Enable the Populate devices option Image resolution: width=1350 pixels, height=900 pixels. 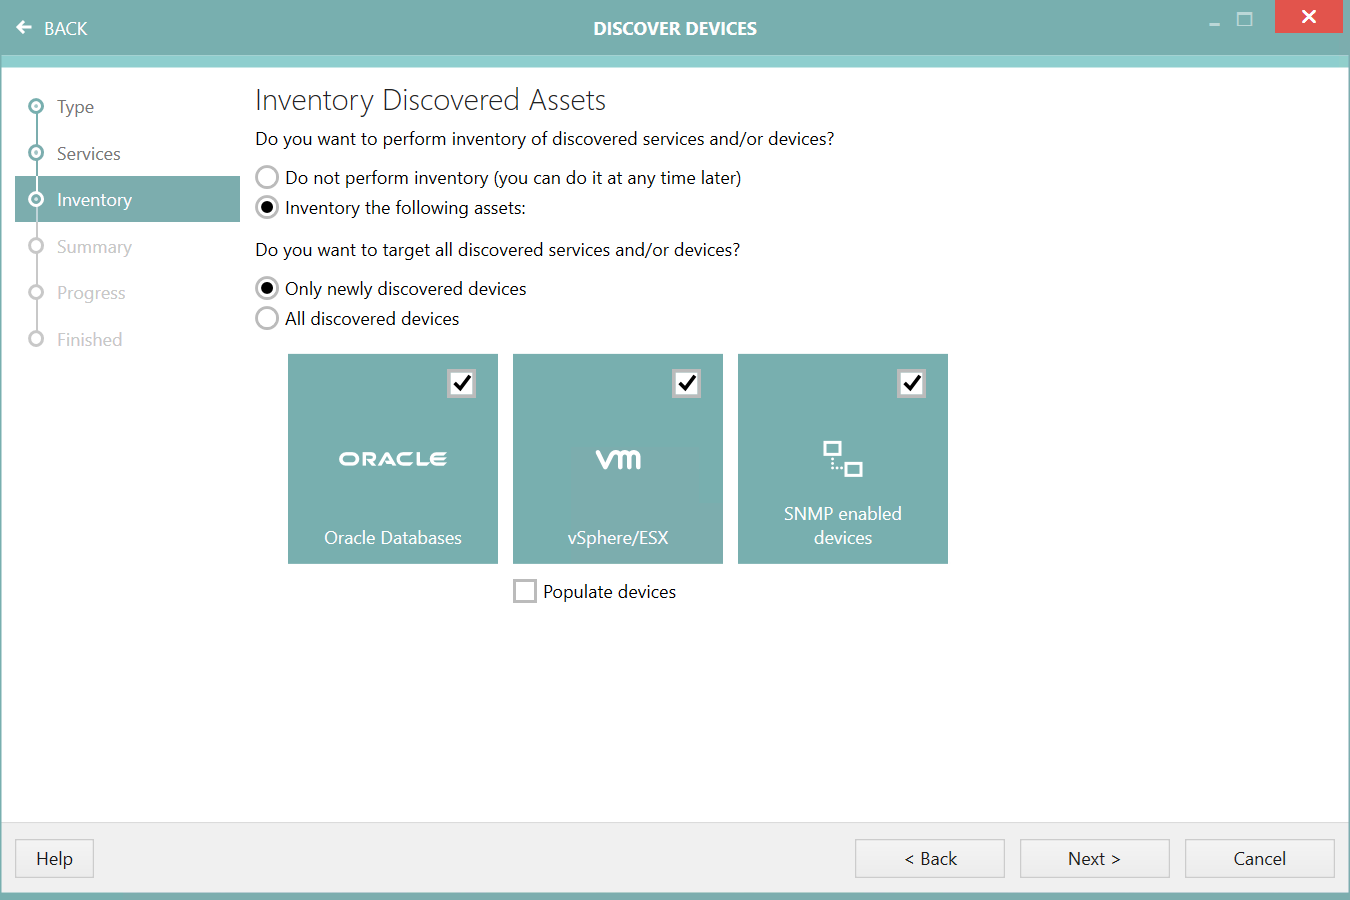pos(525,591)
